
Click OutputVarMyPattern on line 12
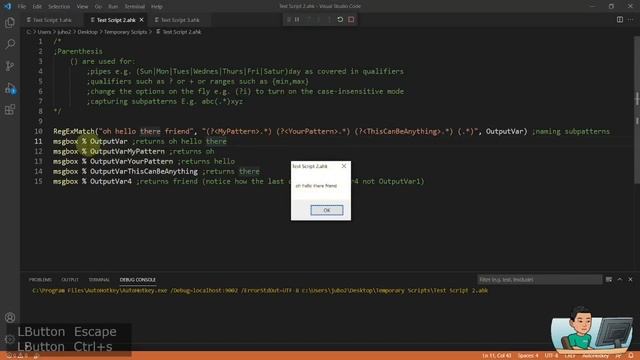click(127, 151)
